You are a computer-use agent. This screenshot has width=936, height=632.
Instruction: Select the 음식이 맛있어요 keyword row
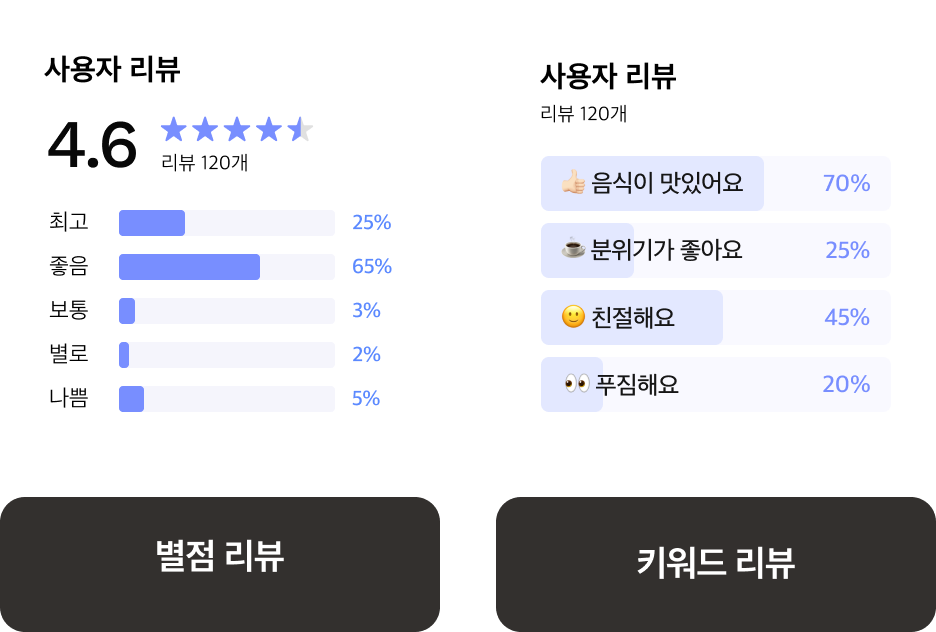[x=715, y=183]
